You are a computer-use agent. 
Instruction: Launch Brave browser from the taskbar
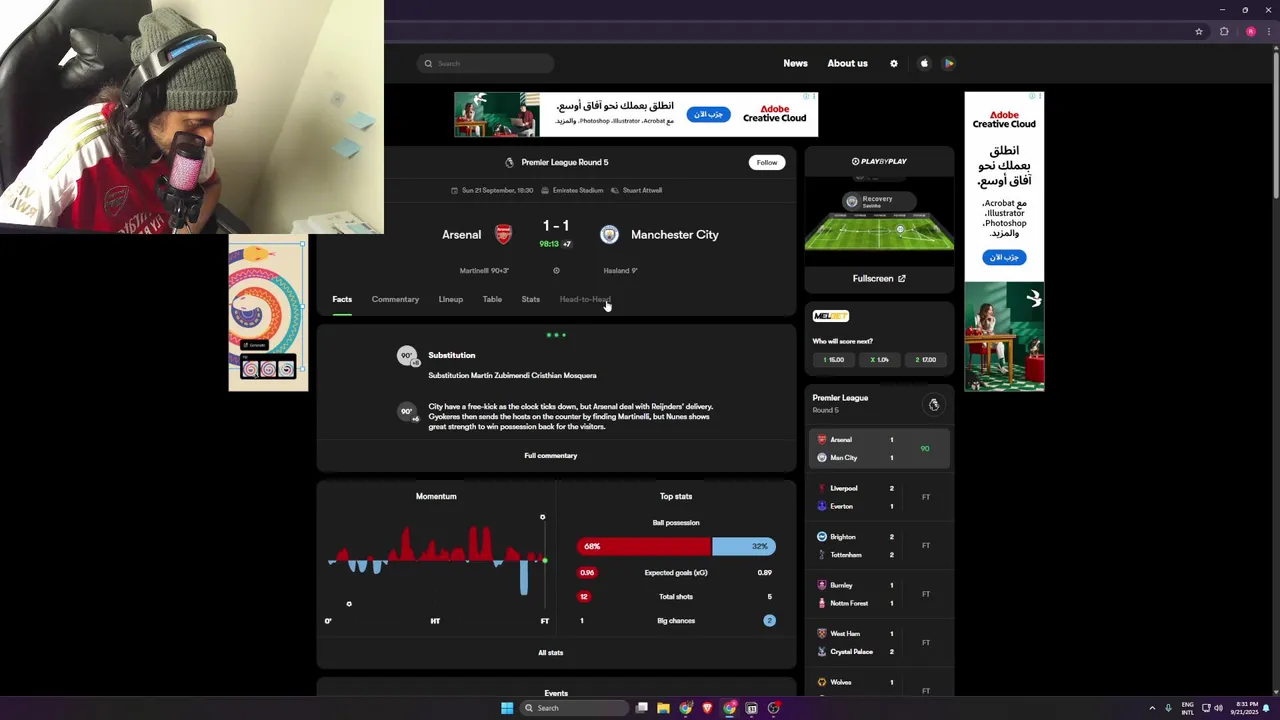707,708
